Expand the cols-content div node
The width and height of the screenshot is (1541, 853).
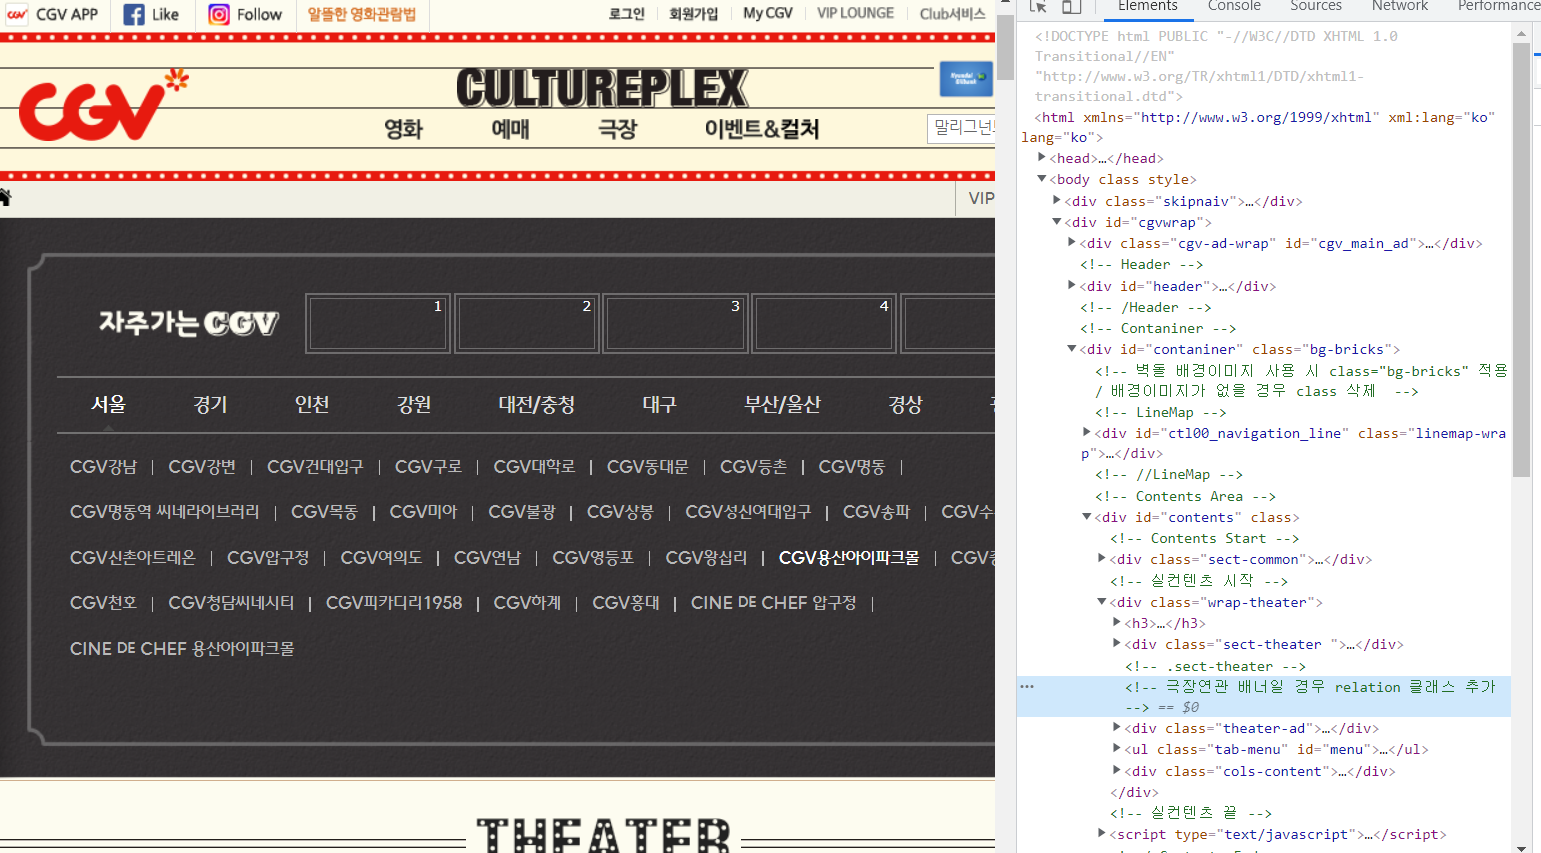pos(1116,770)
